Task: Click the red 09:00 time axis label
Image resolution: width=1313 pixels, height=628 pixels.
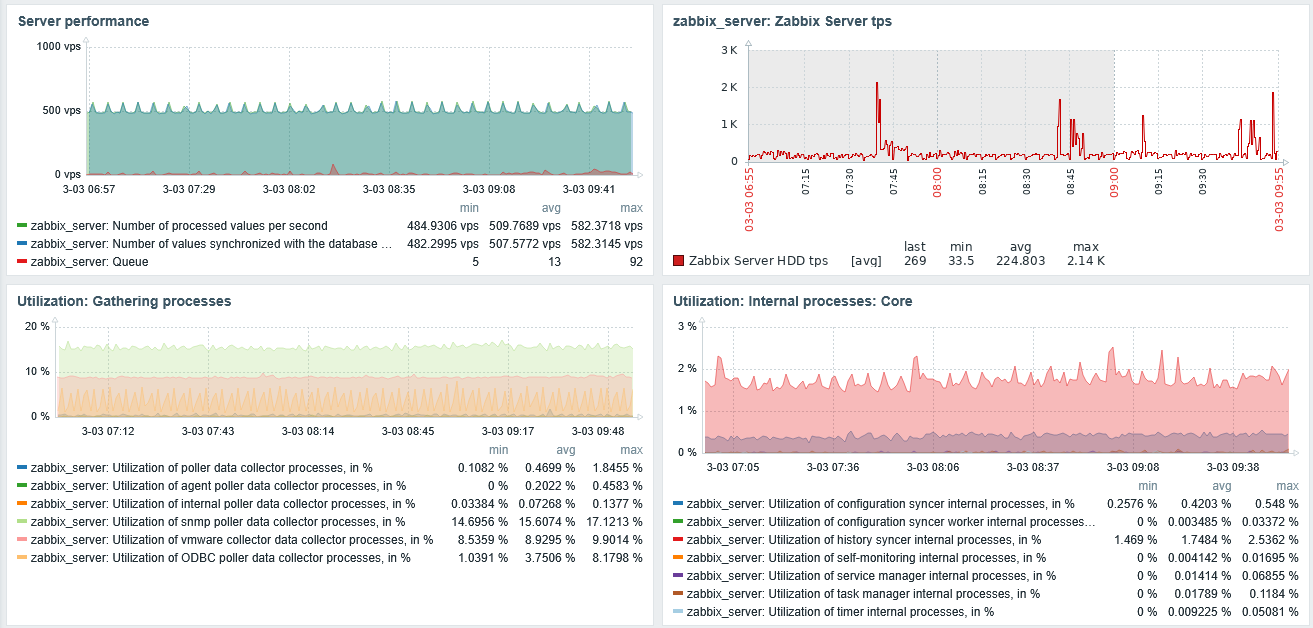Action: click(x=1115, y=184)
